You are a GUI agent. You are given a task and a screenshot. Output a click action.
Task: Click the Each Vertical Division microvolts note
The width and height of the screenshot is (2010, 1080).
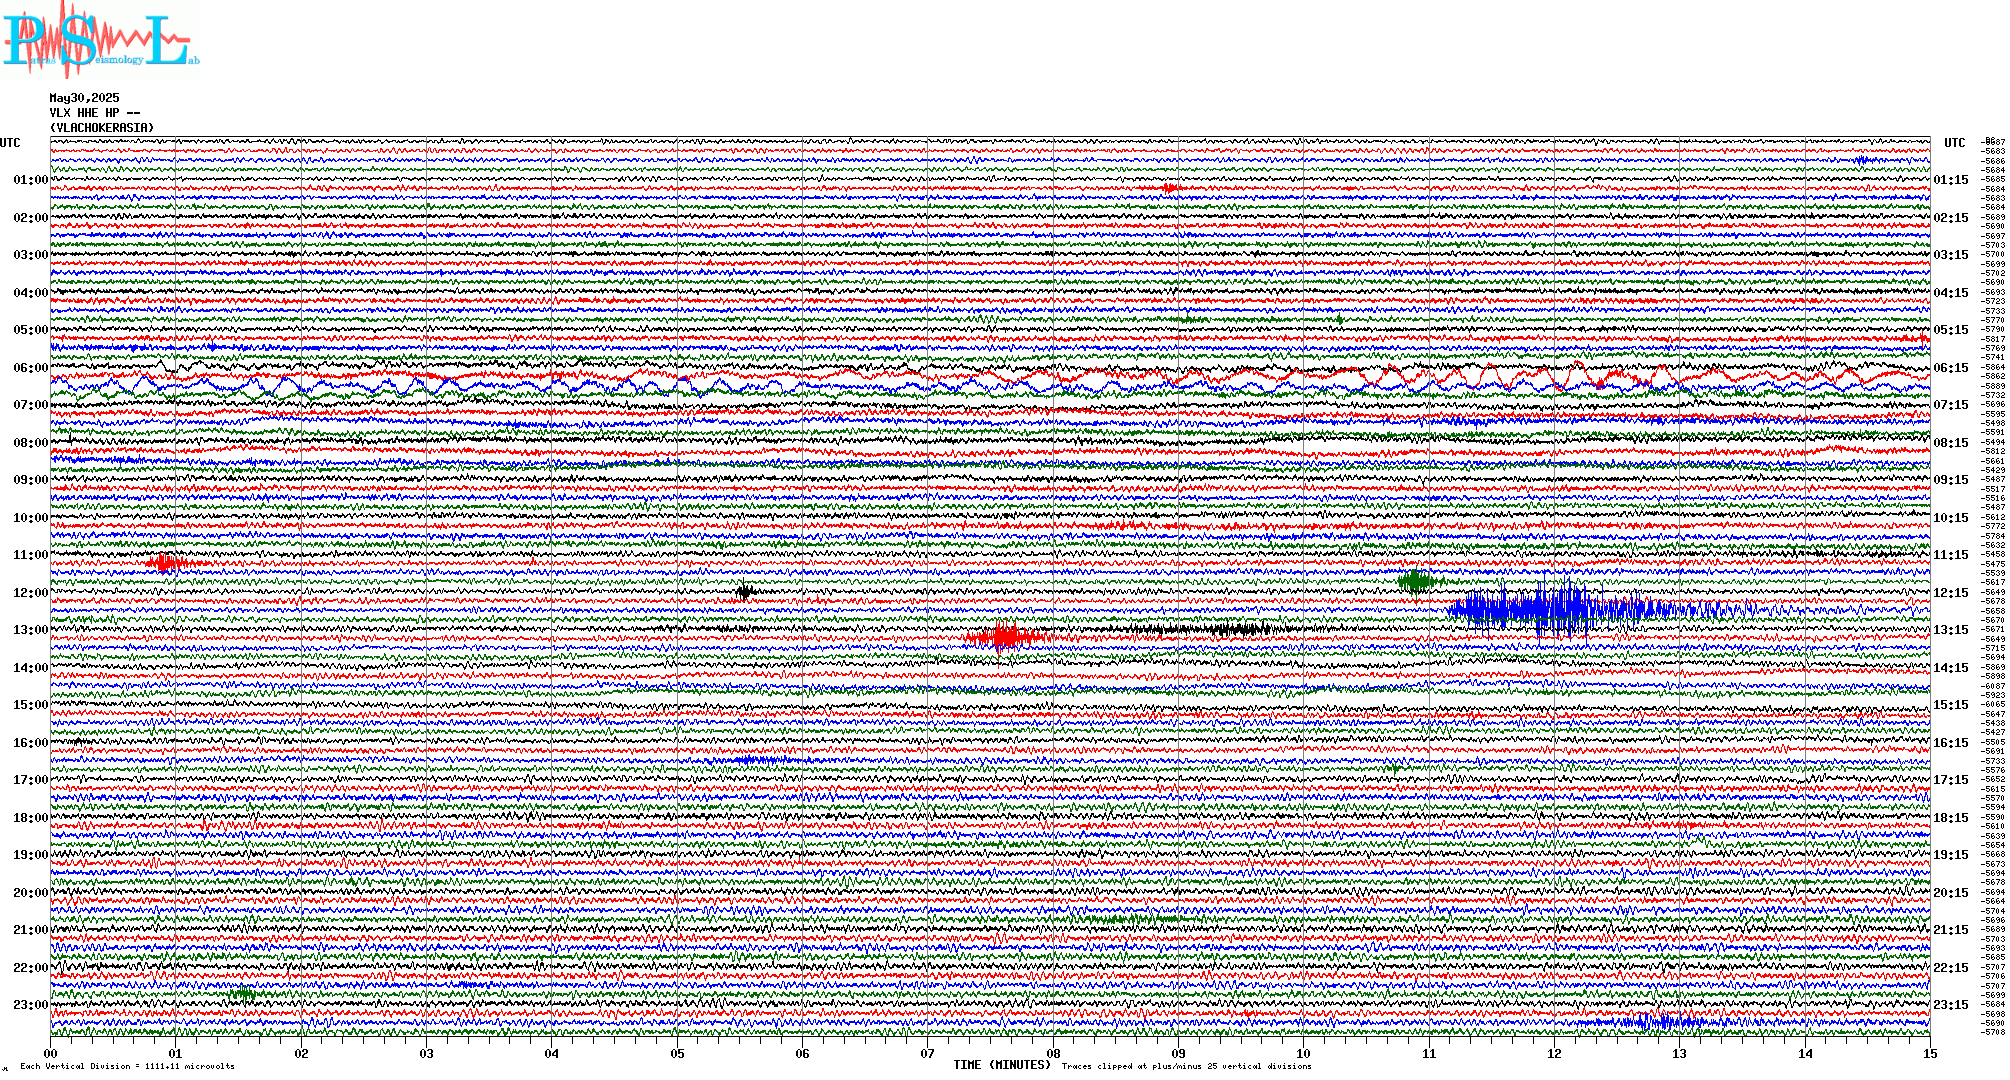127,1066
